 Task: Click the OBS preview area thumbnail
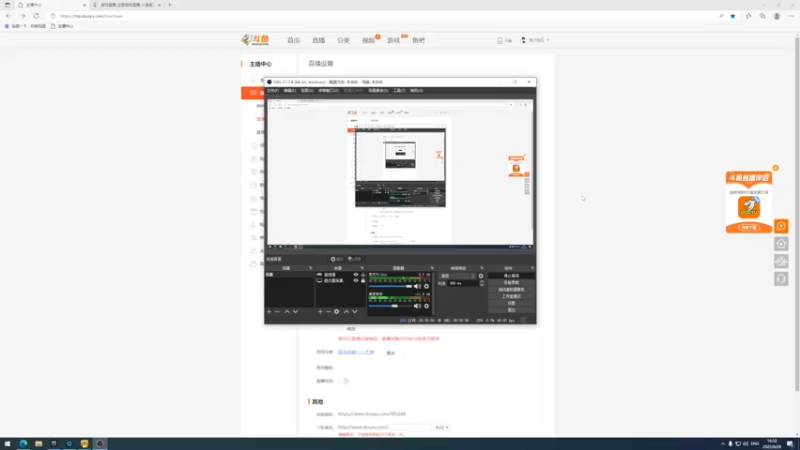400,172
